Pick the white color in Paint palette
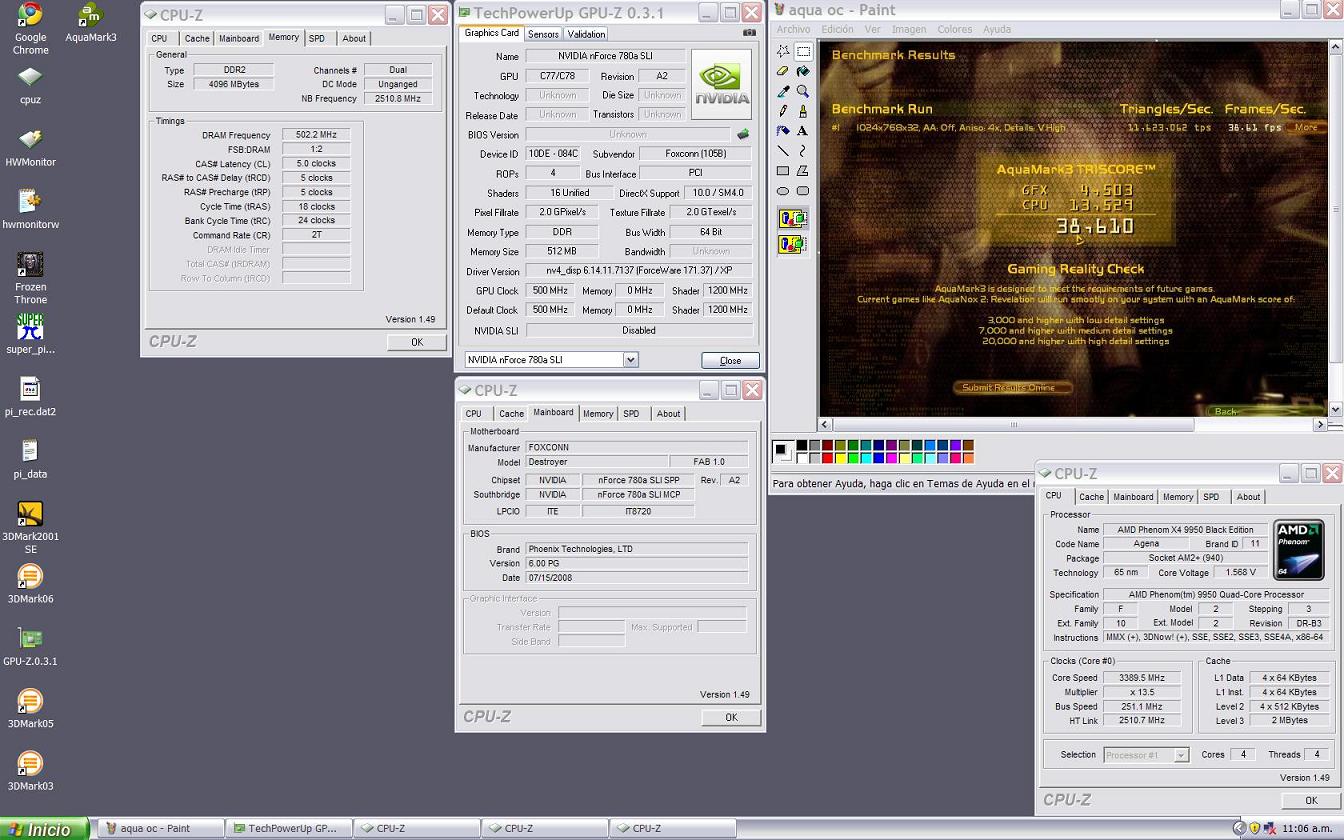The height and width of the screenshot is (840, 1344). click(801, 458)
